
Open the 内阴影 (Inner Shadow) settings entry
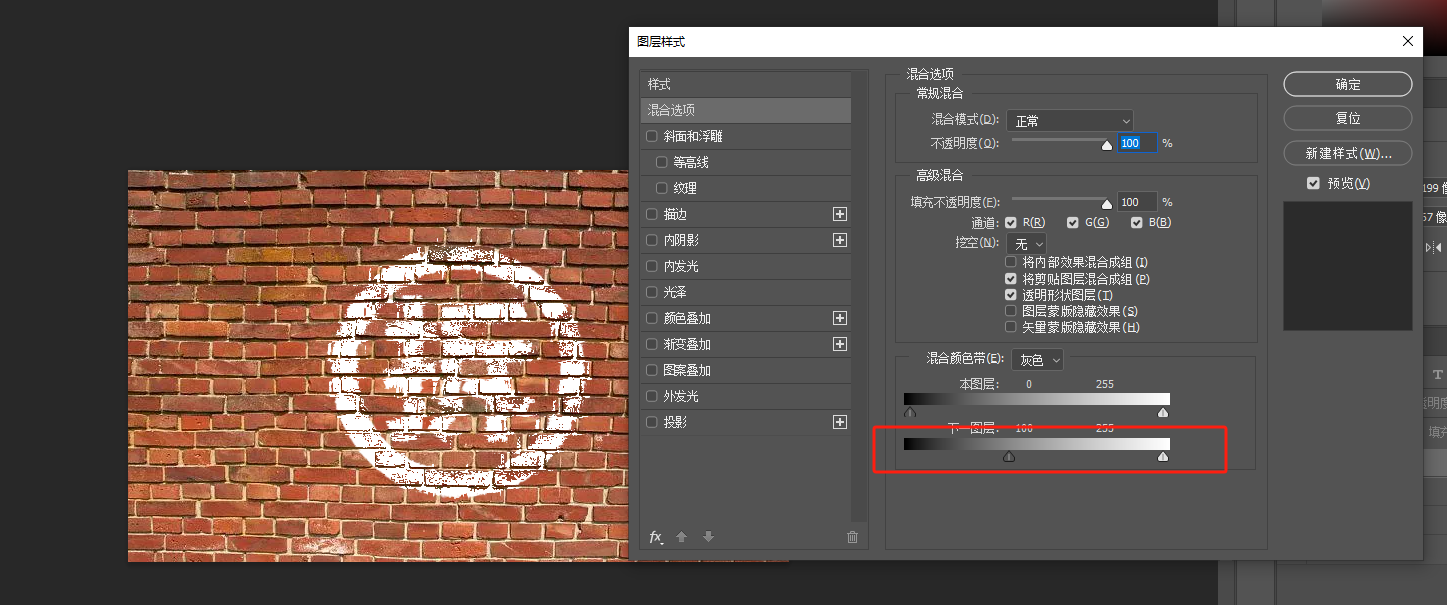[682, 240]
